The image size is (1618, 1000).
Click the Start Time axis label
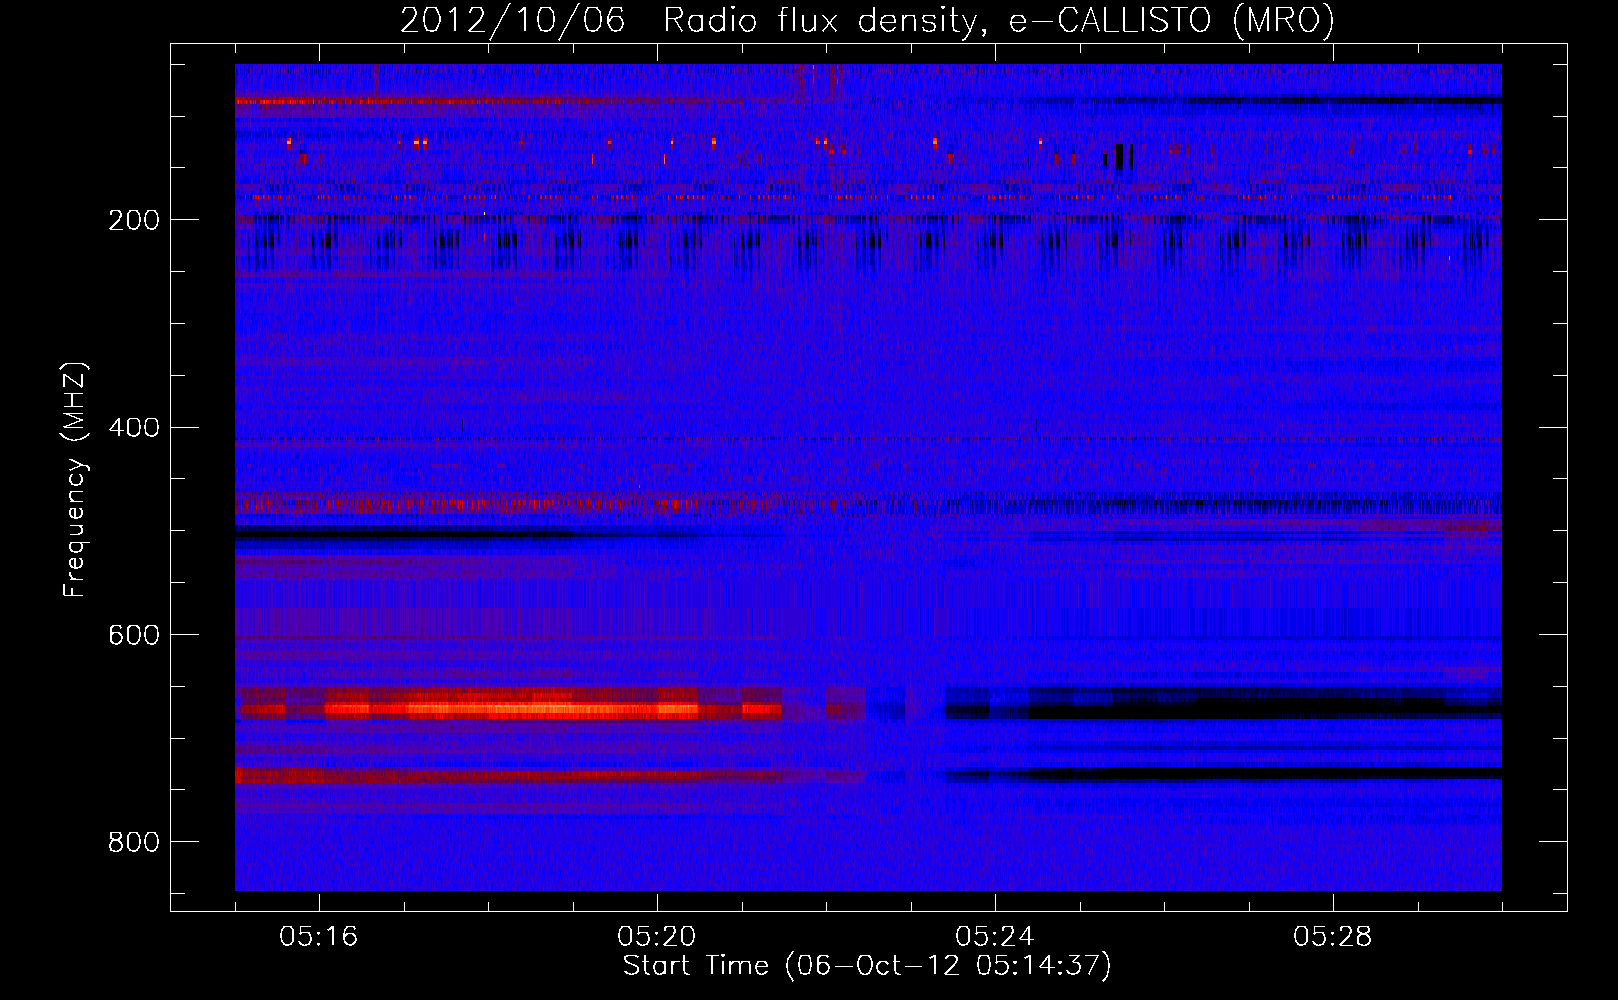[x=867, y=966]
